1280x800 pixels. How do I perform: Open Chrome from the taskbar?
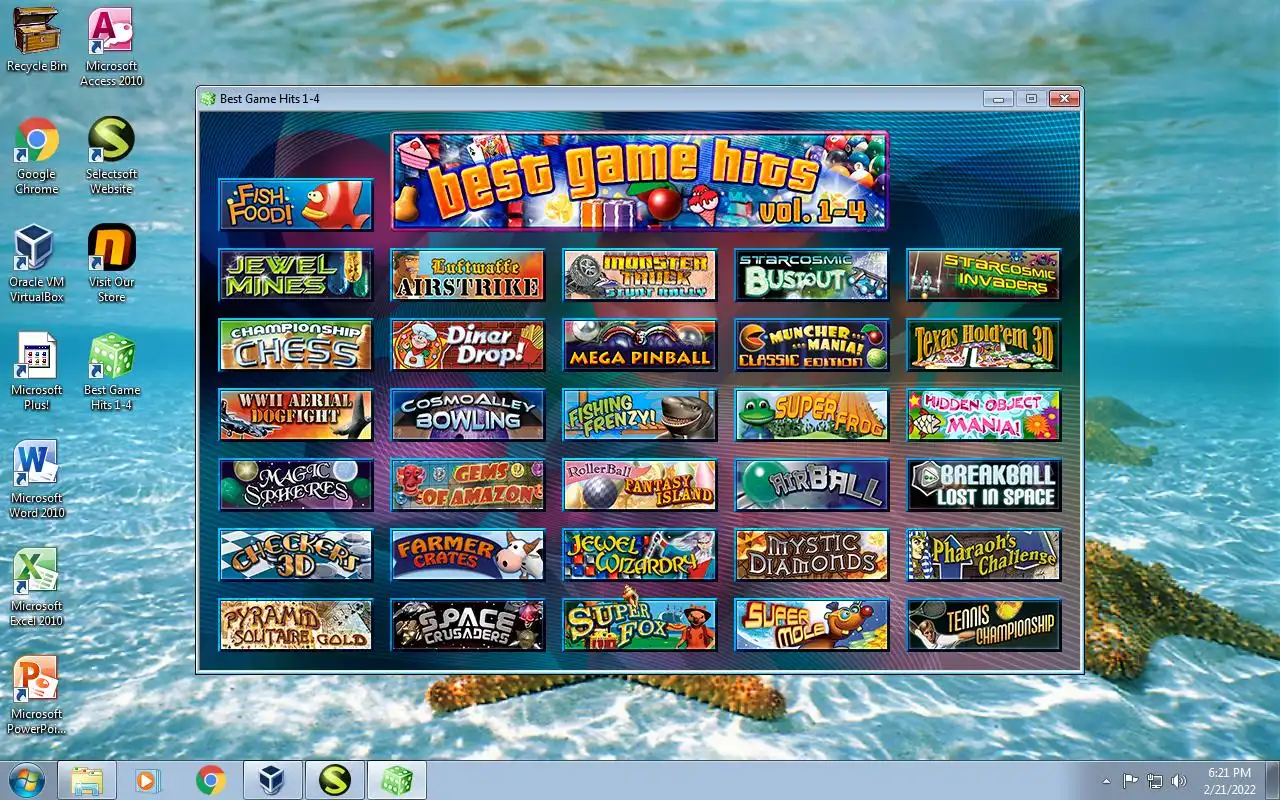point(210,780)
